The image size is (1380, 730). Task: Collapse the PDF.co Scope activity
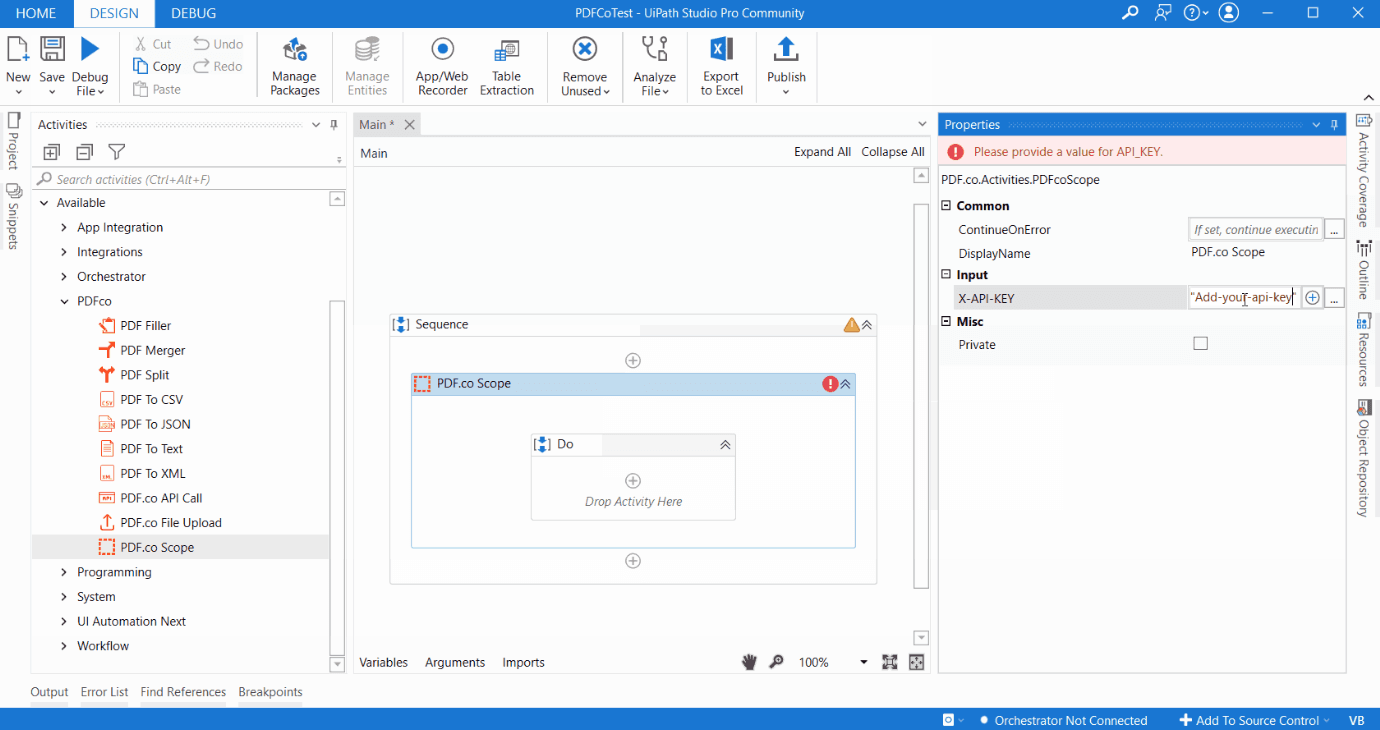coord(845,384)
